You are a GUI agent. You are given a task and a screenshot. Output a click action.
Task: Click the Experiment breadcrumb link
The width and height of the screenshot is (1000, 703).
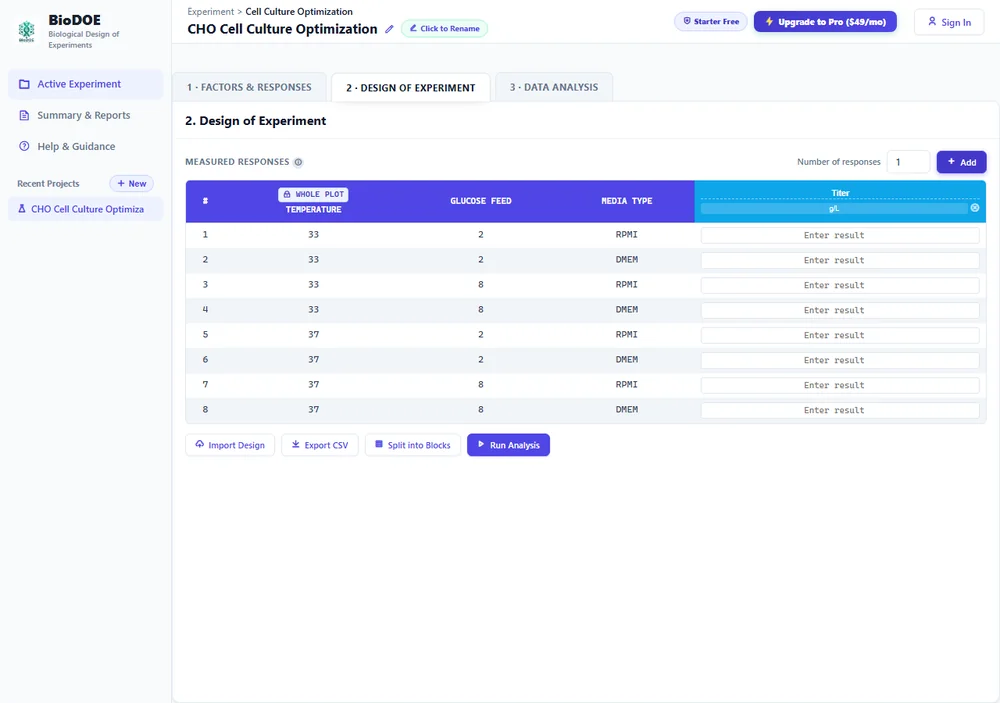pyautogui.click(x=210, y=11)
